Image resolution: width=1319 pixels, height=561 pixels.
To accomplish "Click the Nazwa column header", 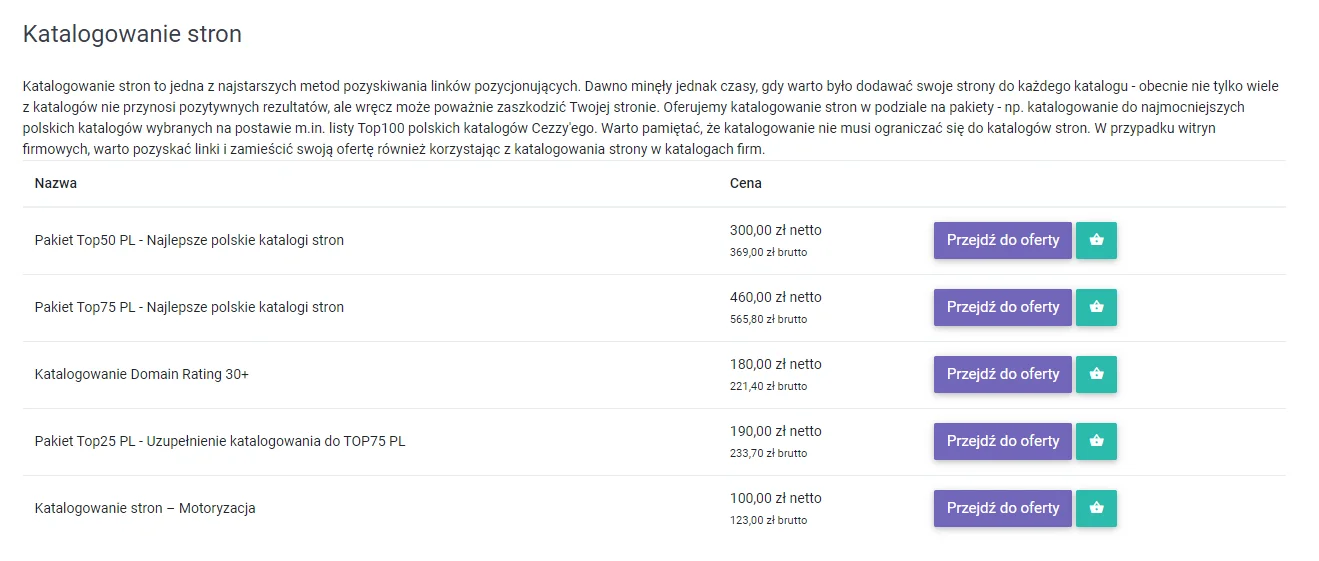I will [56, 183].
